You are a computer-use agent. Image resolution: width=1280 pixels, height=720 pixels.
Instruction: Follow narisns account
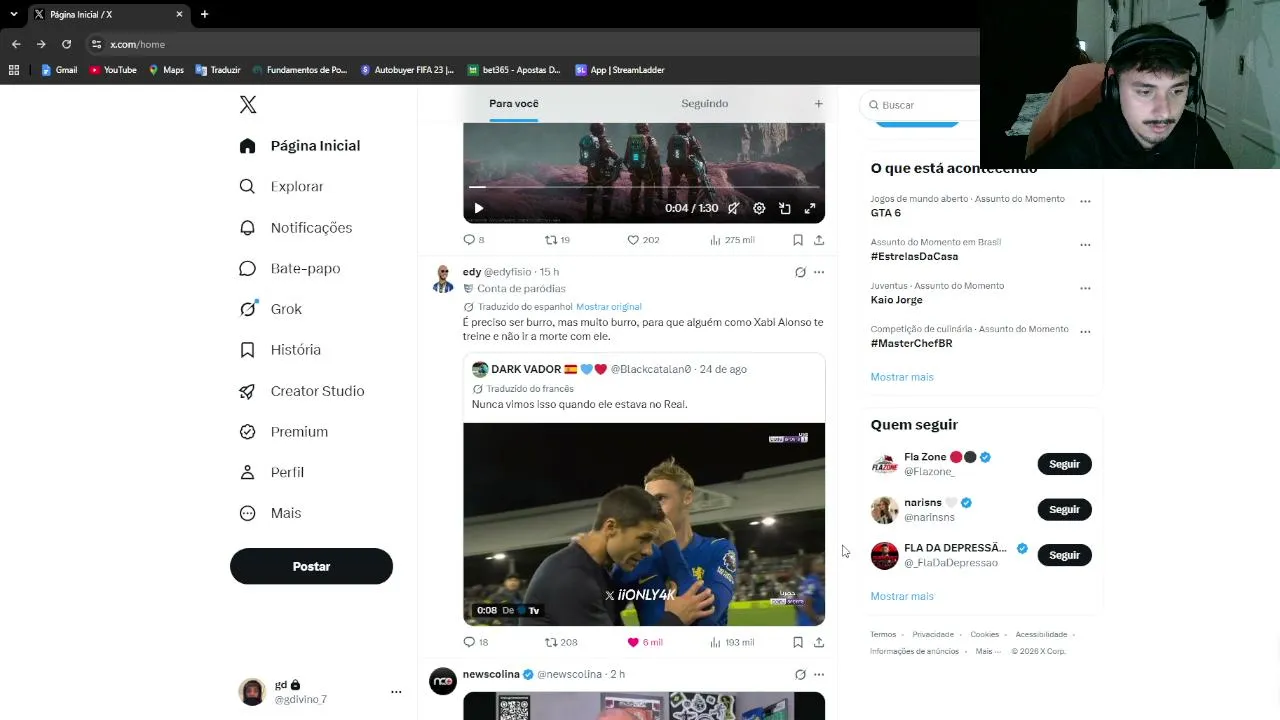click(1064, 510)
